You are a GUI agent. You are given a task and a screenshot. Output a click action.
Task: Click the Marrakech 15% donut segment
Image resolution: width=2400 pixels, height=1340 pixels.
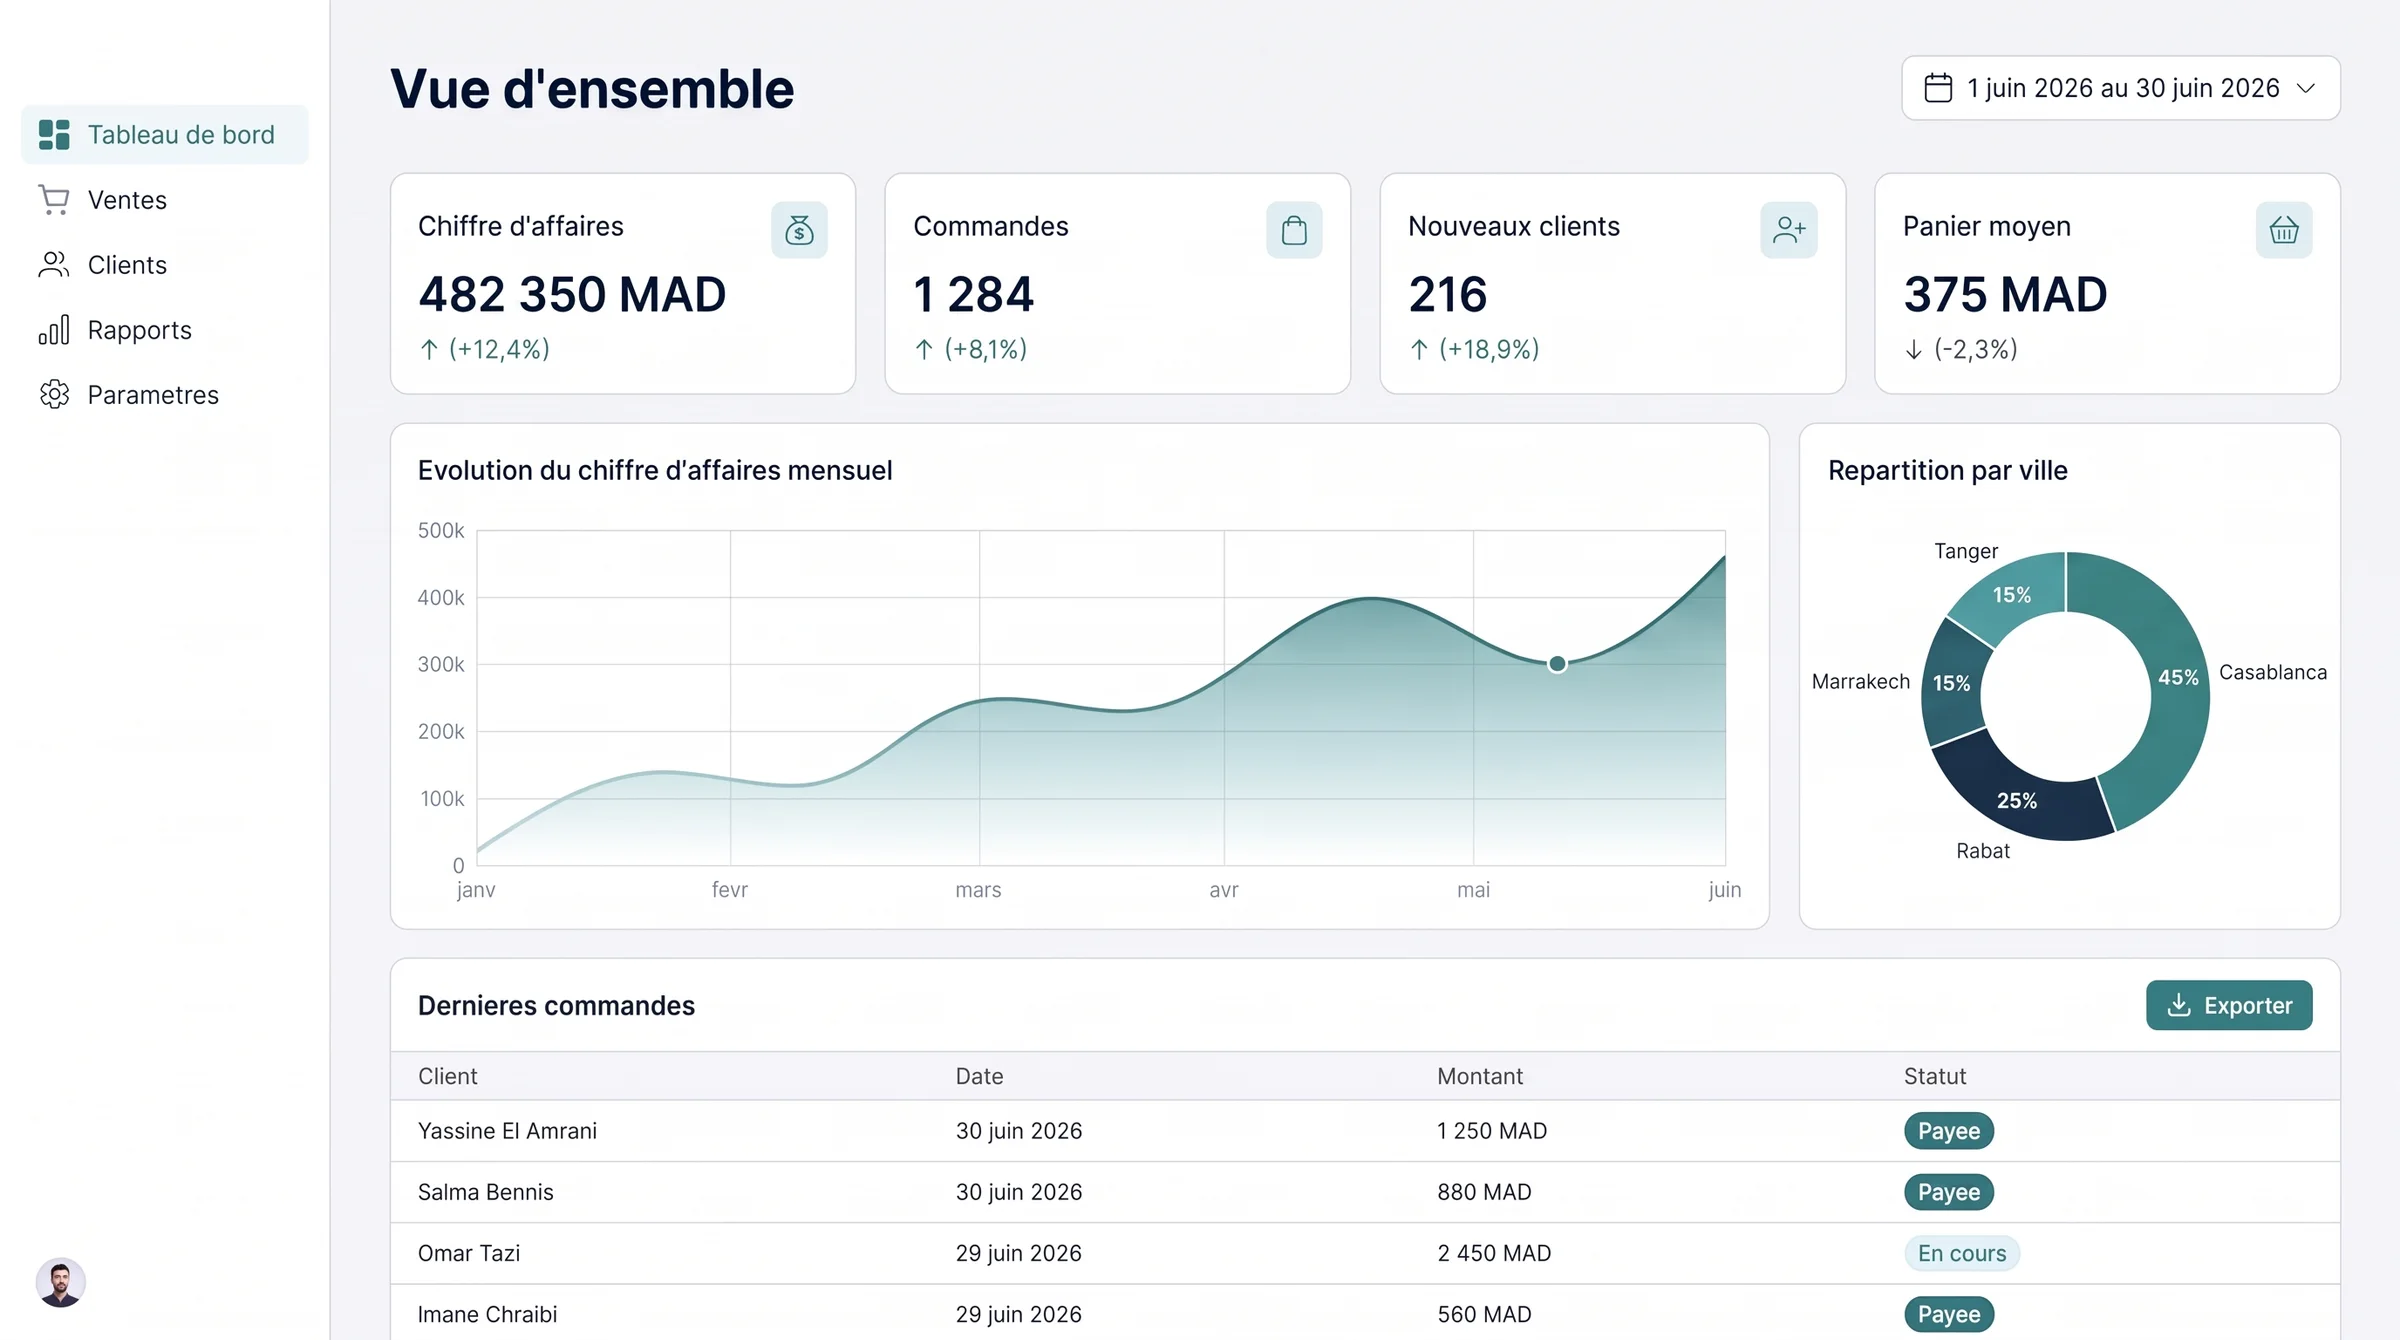pos(1954,683)
